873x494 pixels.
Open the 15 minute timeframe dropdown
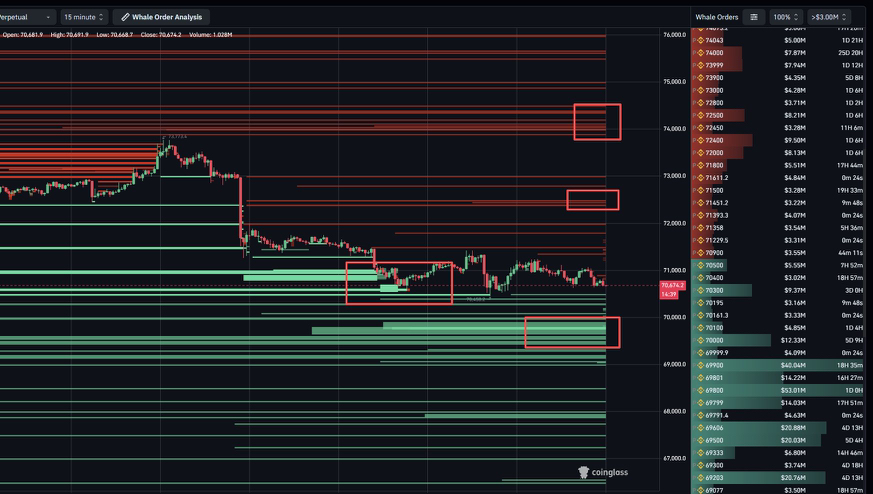coord(84,17)
